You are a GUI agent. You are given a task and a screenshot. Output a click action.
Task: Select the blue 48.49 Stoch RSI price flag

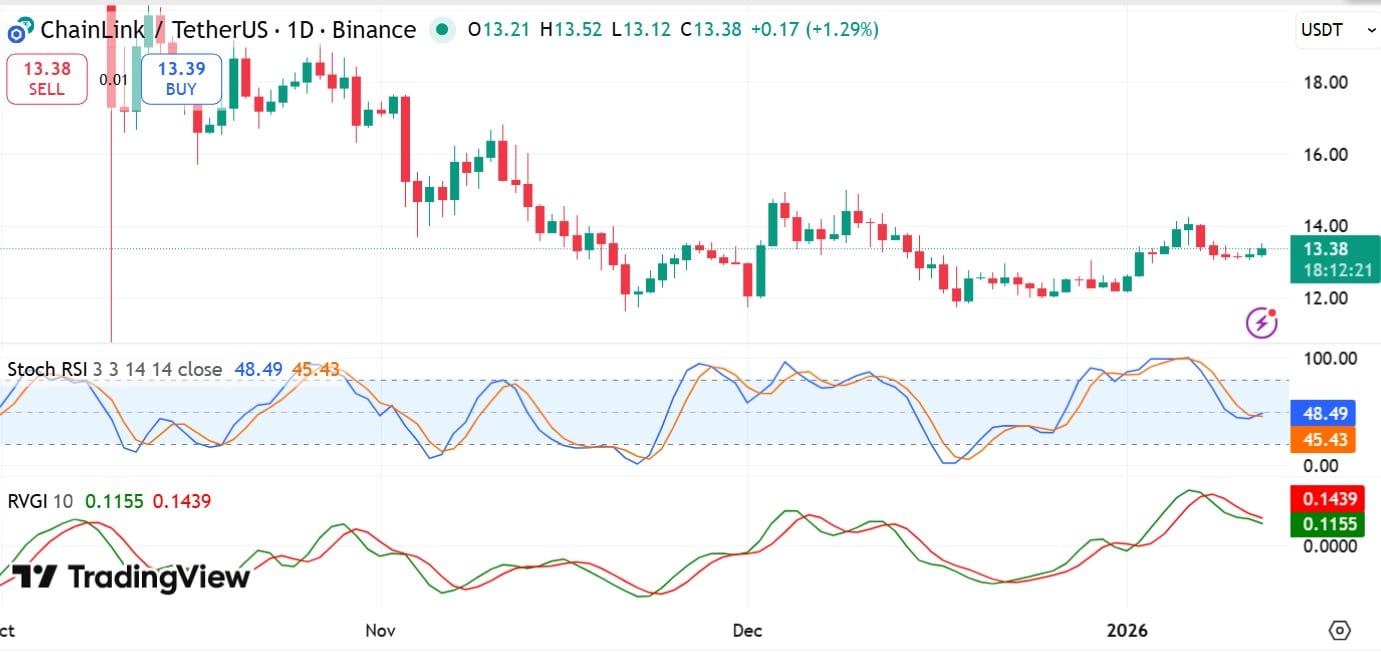tap(1323, 412)
